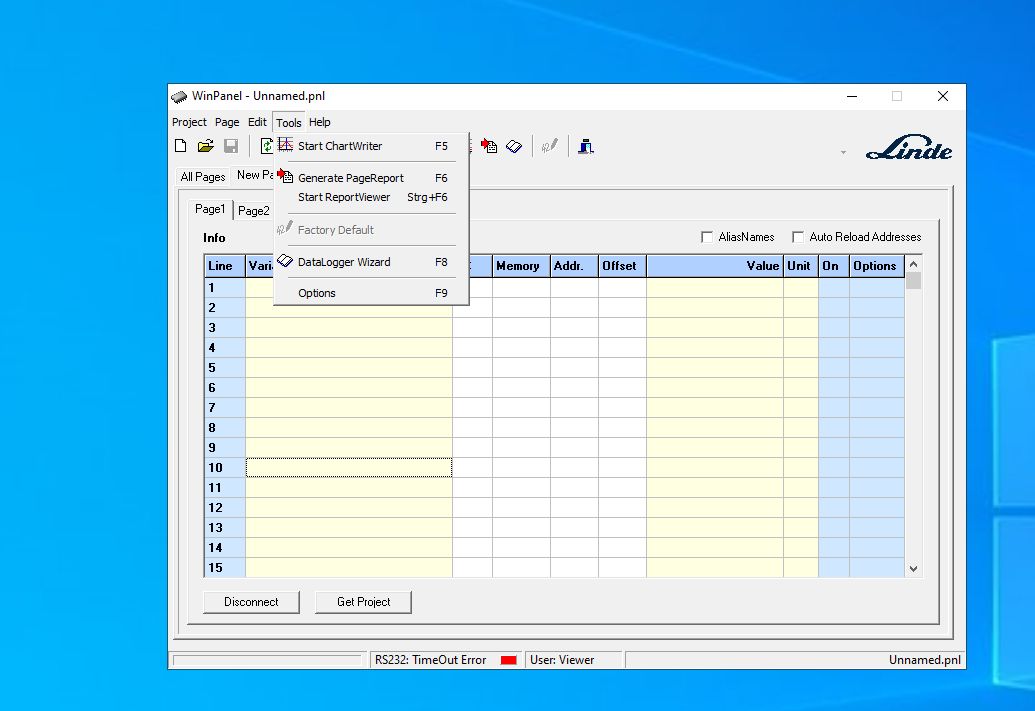Click the Addr. column header
The height and width of the screenshot is (711, 1035).
click(x=574, y=266)
